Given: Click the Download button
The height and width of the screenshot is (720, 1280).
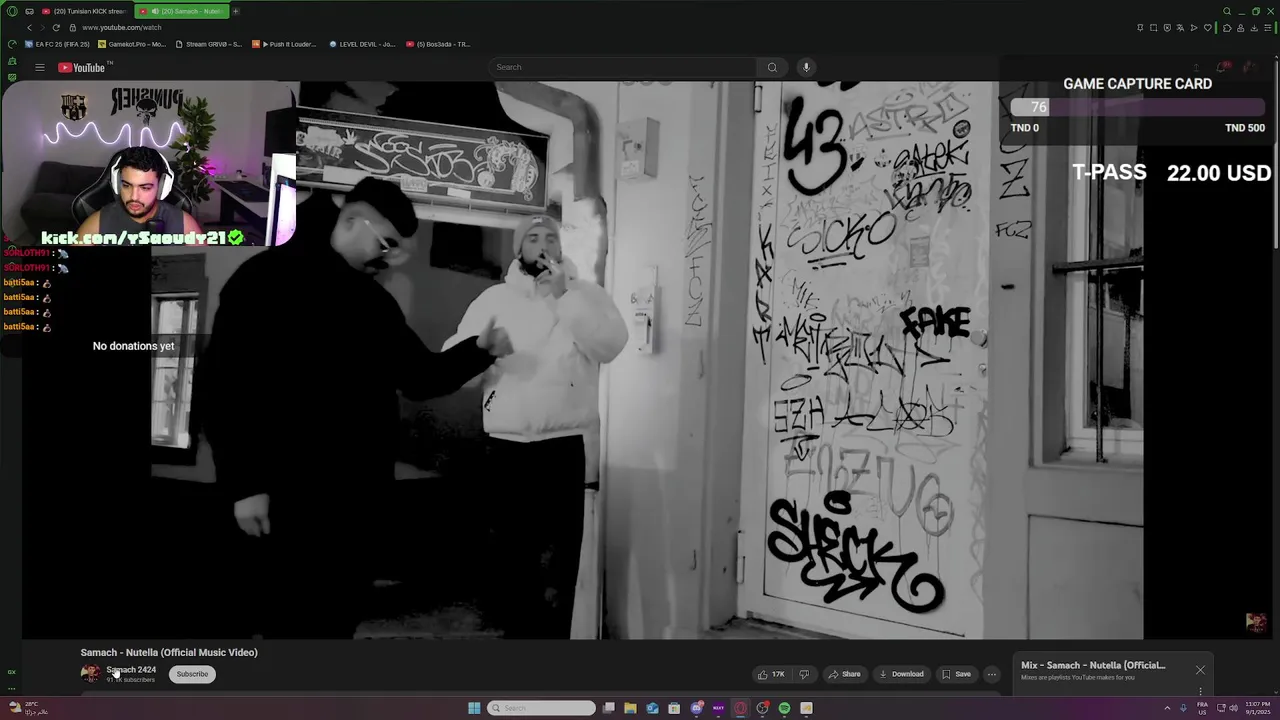Looking at the screenshot, I should pyautogui.click(x=901, y=674).
